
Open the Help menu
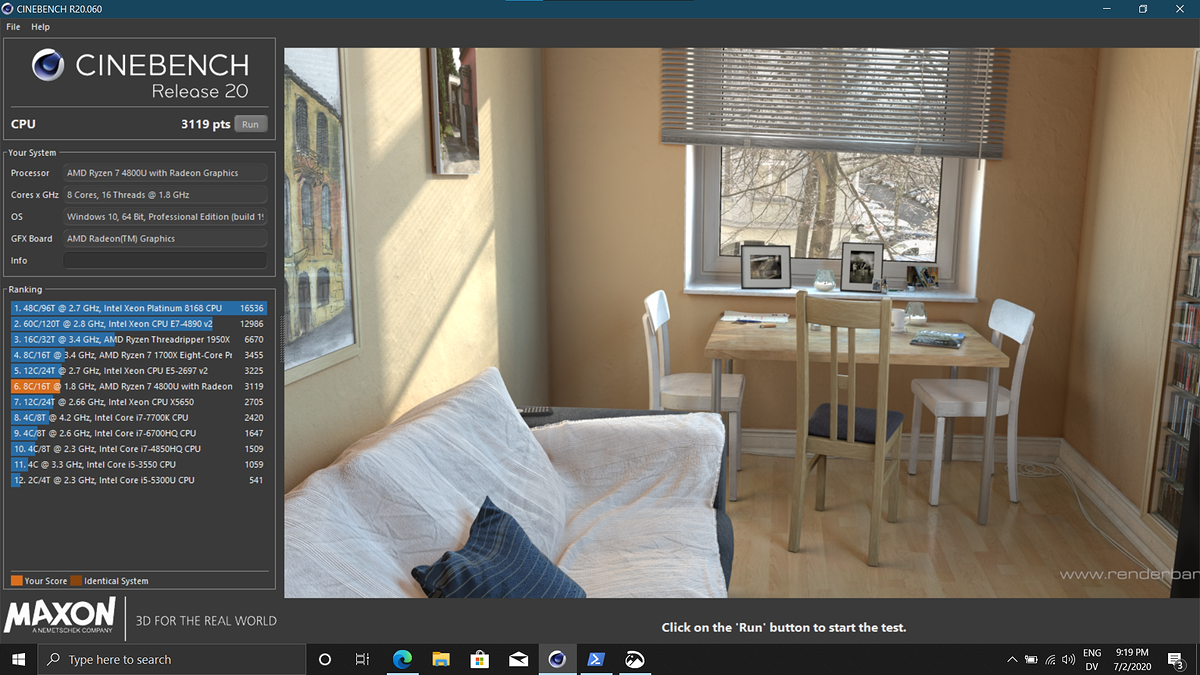click(x=40, y=27)
